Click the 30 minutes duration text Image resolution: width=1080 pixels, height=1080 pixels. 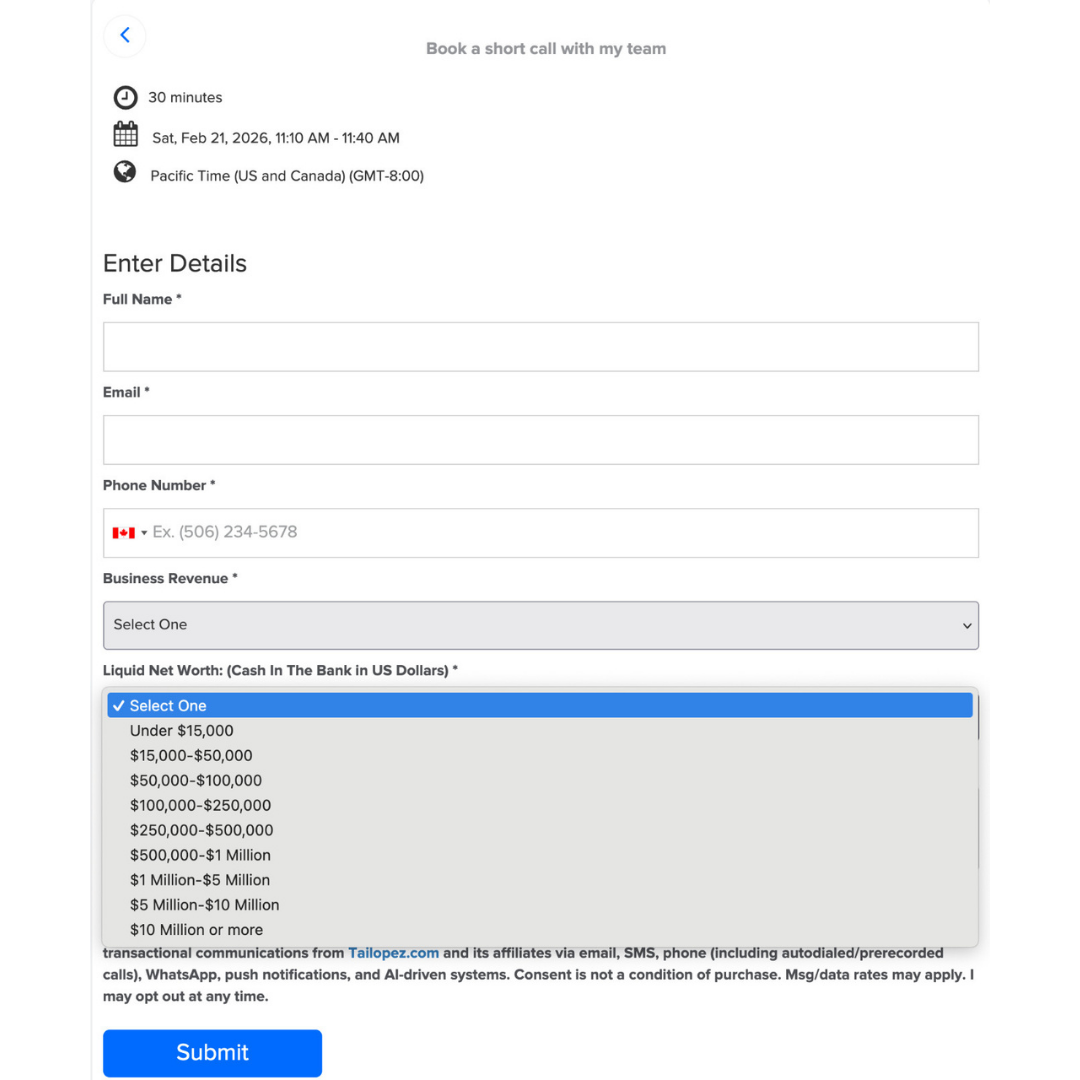click(x=185, y=97)
